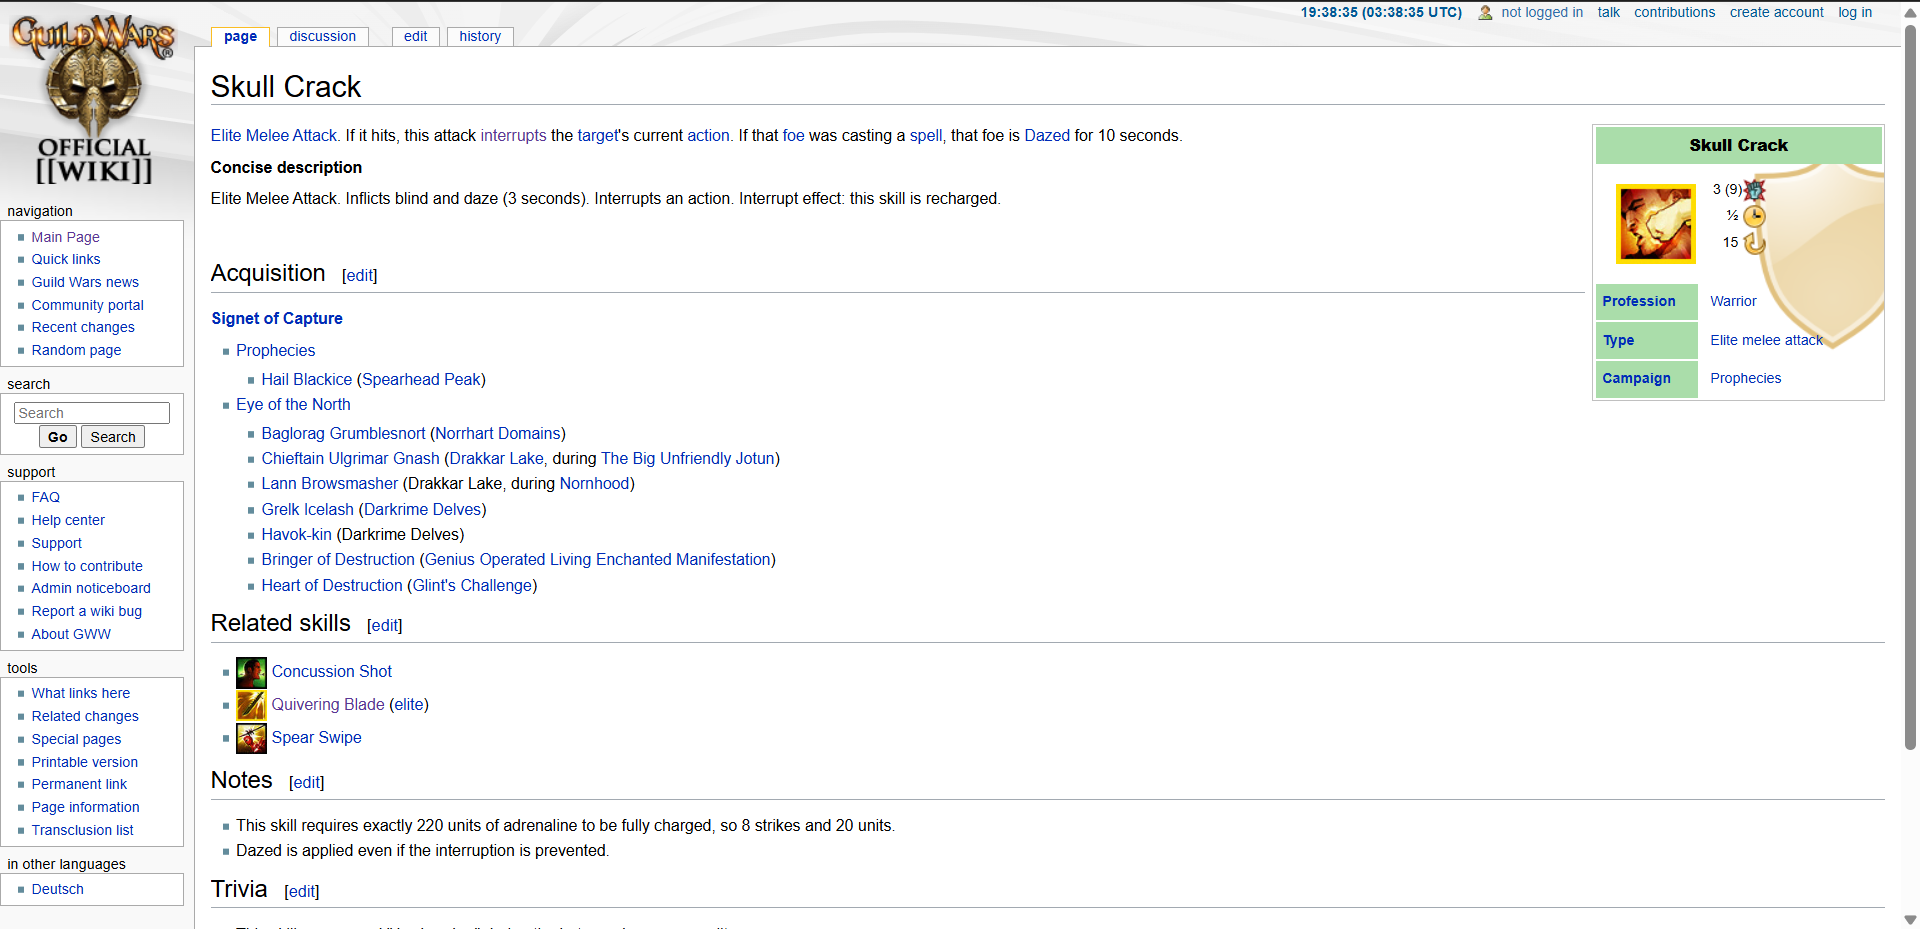The width and height of the screenshot is (1920, 929).
Task: Select the page tab
Action: [x=240, y=37]
